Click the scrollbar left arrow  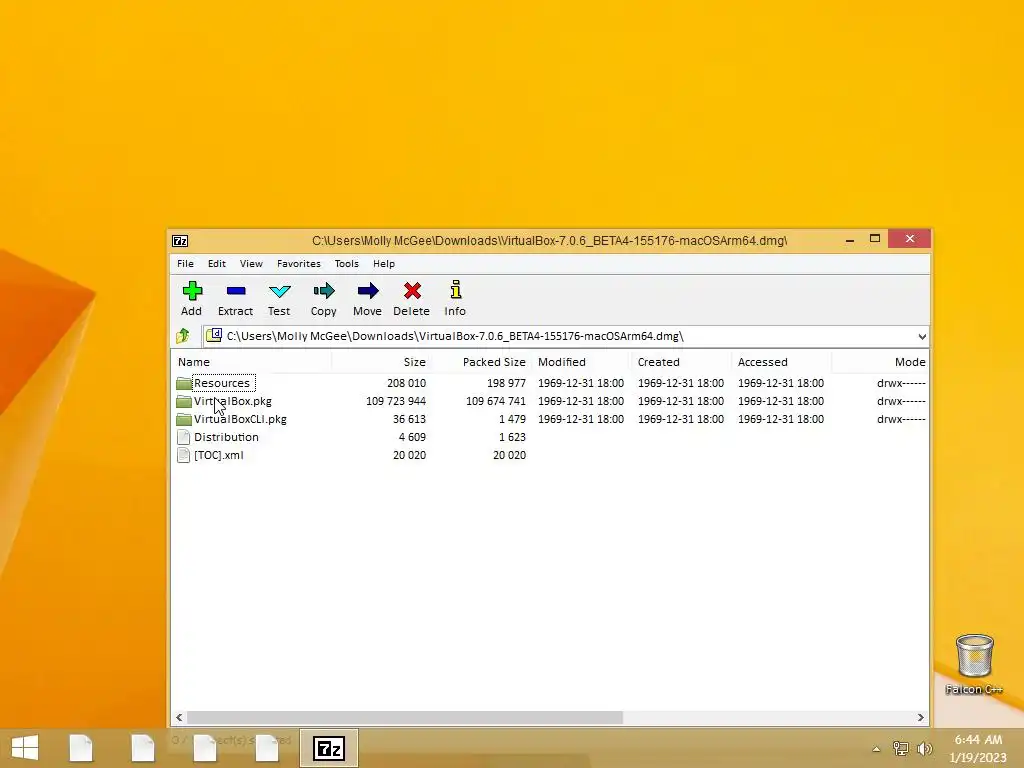tap(180, 718)
